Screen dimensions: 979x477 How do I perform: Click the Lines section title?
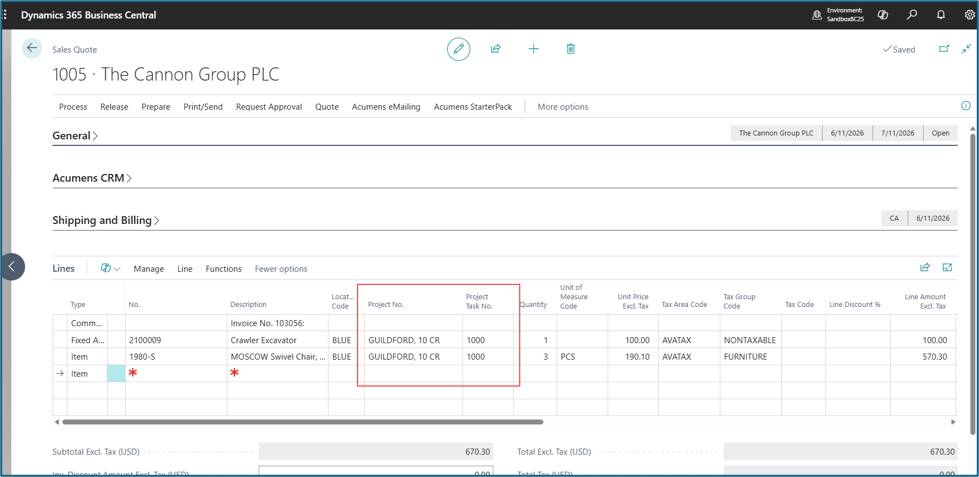point(64,268)
